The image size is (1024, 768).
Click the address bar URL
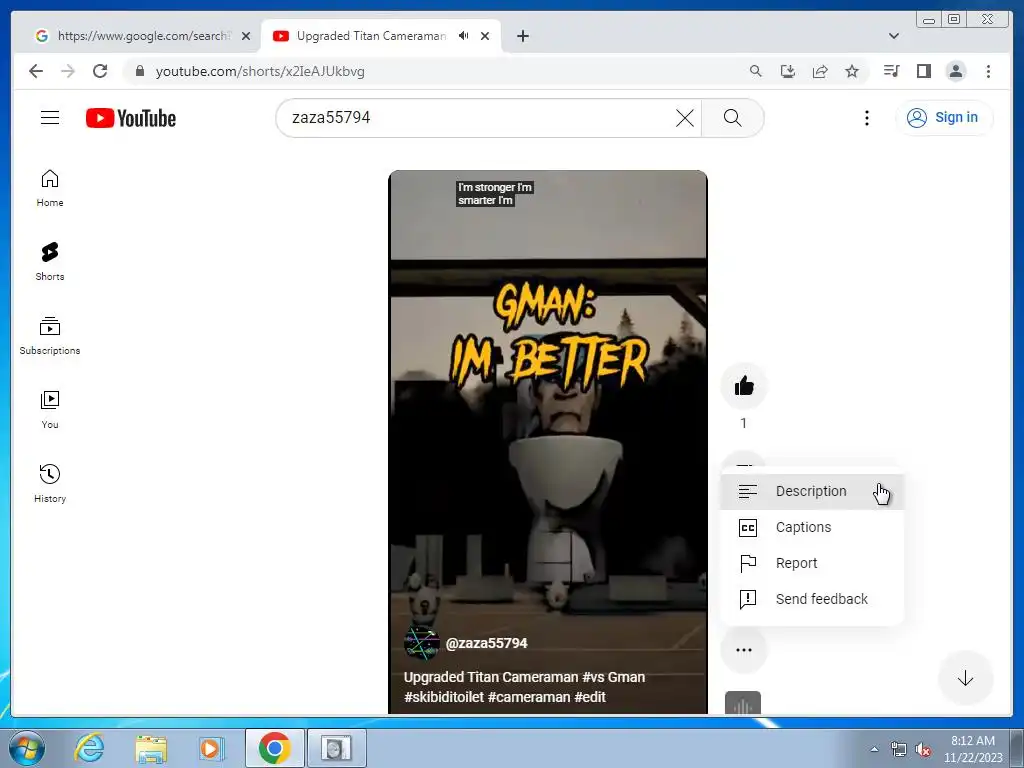click(x=260, y=72)
